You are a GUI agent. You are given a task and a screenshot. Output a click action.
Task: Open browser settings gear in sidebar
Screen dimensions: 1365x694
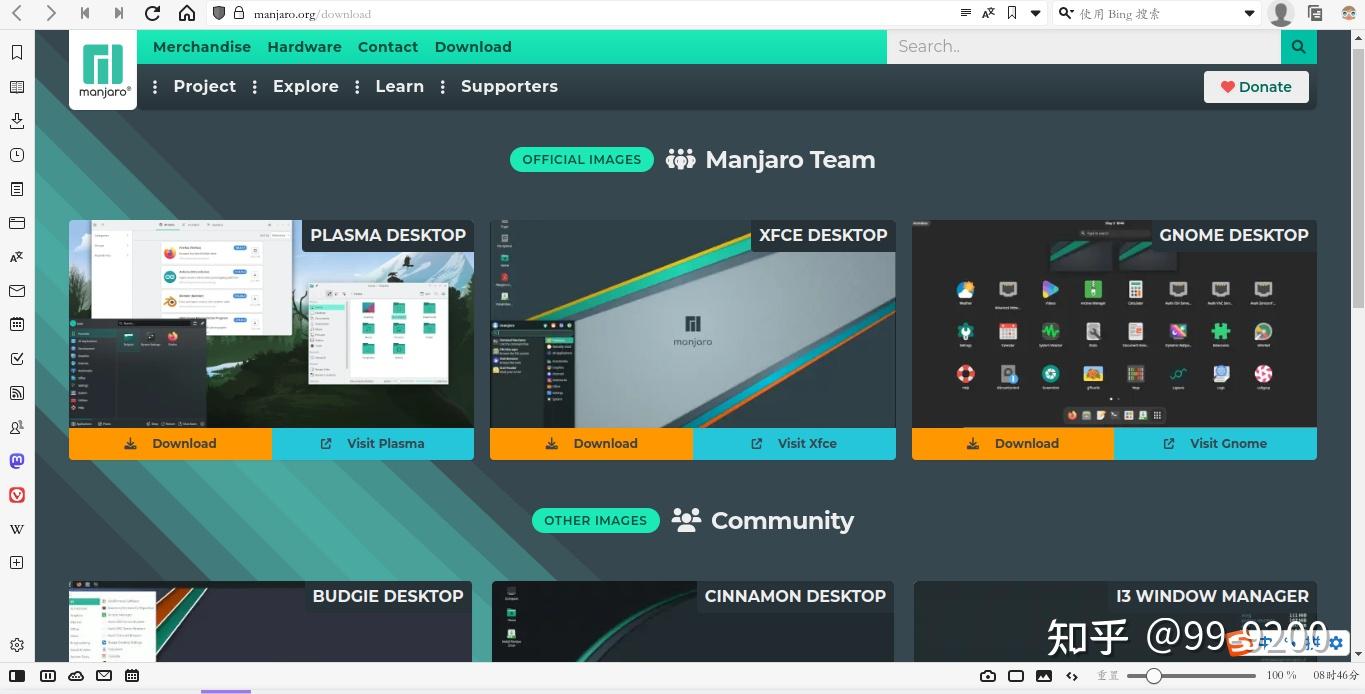pos(17,645)
